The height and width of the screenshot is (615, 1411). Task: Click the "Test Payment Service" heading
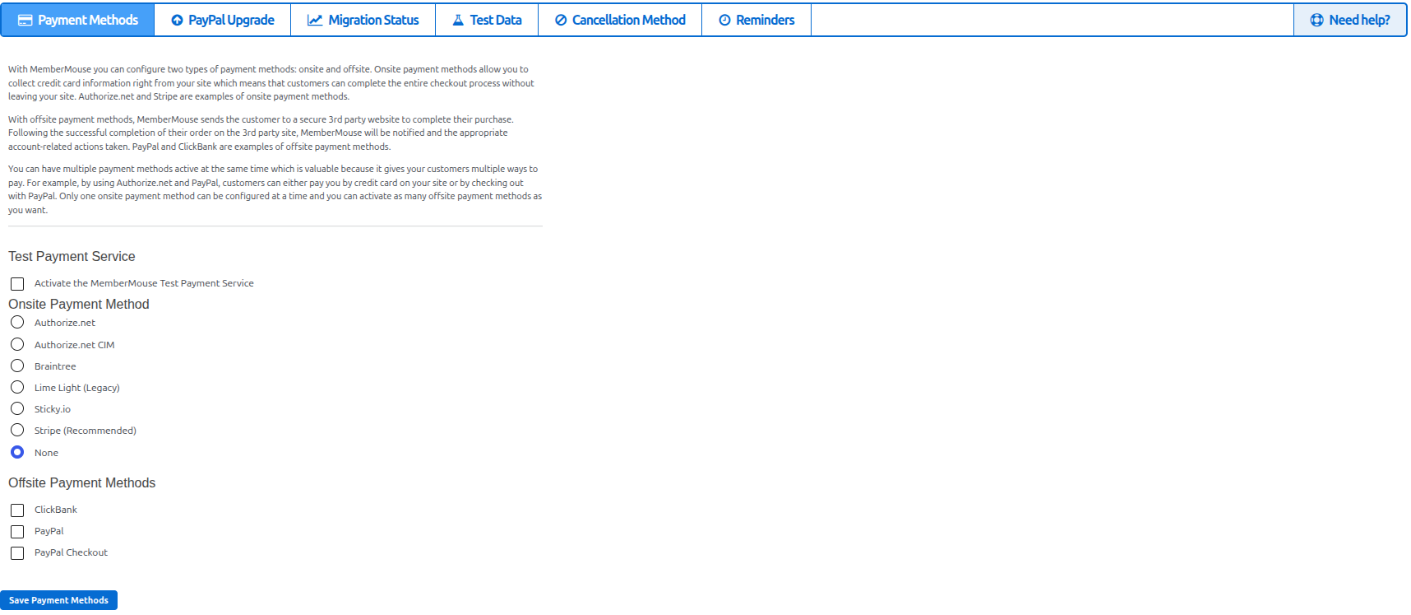pos(72,257)
